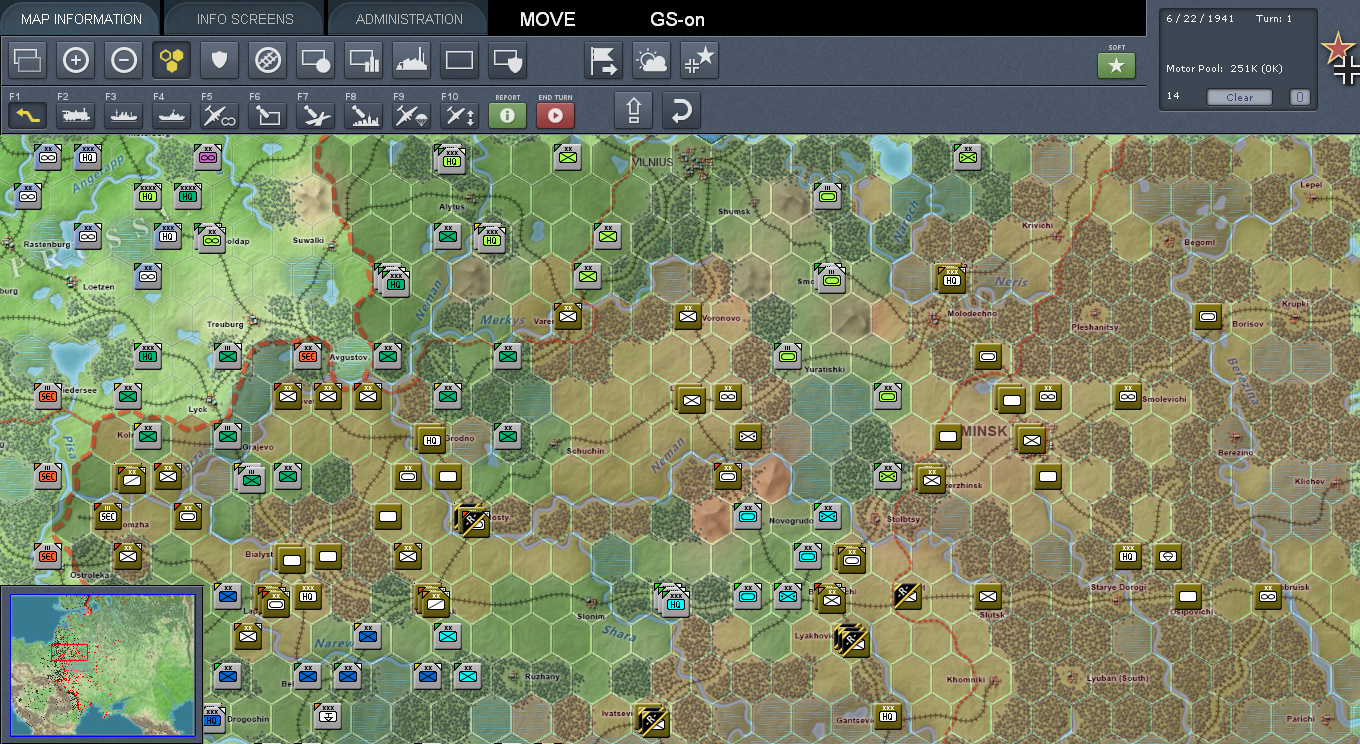This screenshot has width=1360, height=744.
Task: Select the unit counter at Osipovichi
Action: point(1187,597)
